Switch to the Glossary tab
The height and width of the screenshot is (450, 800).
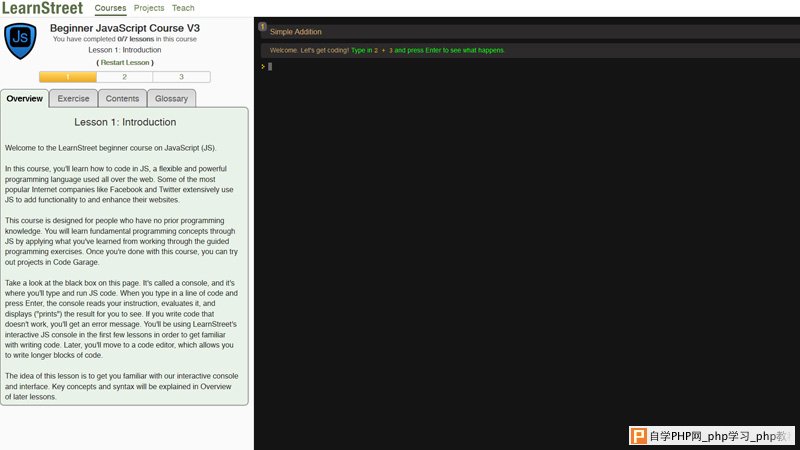(171, 98)
